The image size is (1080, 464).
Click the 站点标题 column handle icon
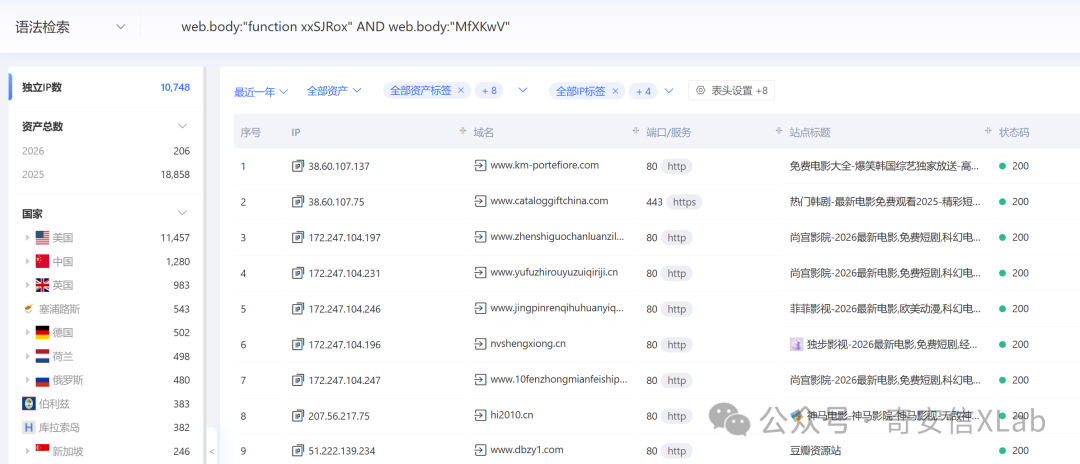pyautogui.click(x=988, y=131)
